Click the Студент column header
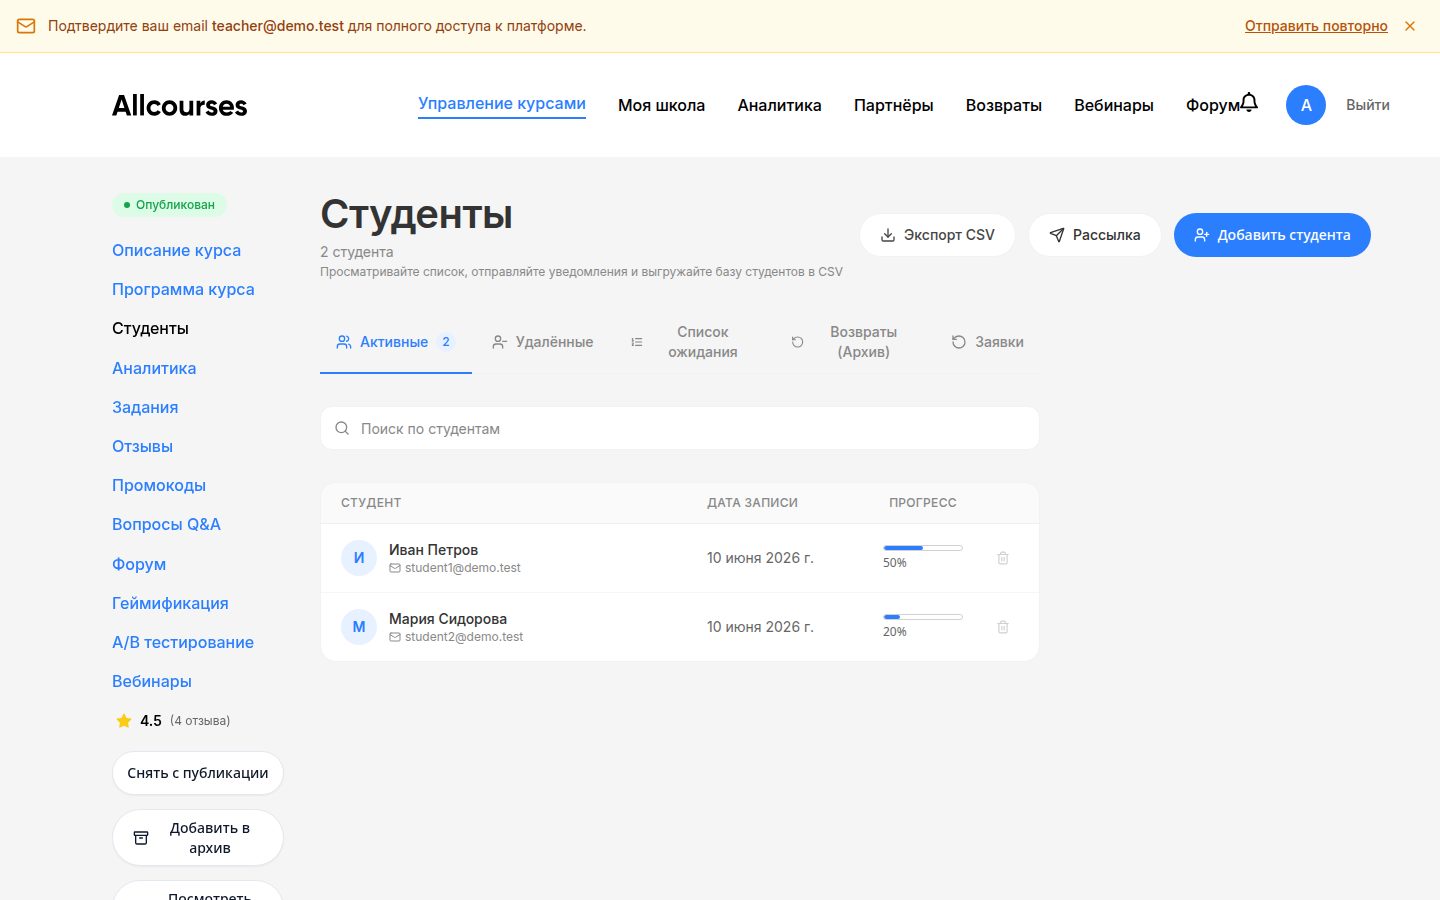Image resolution: width=1440 pixels, height=900 pixels. 371,503
